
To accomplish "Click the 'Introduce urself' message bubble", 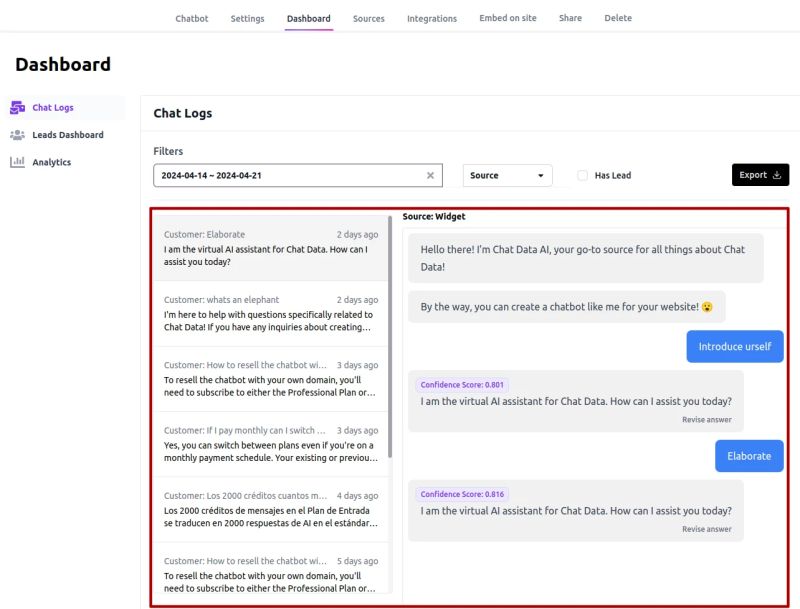I will (735, 346).
